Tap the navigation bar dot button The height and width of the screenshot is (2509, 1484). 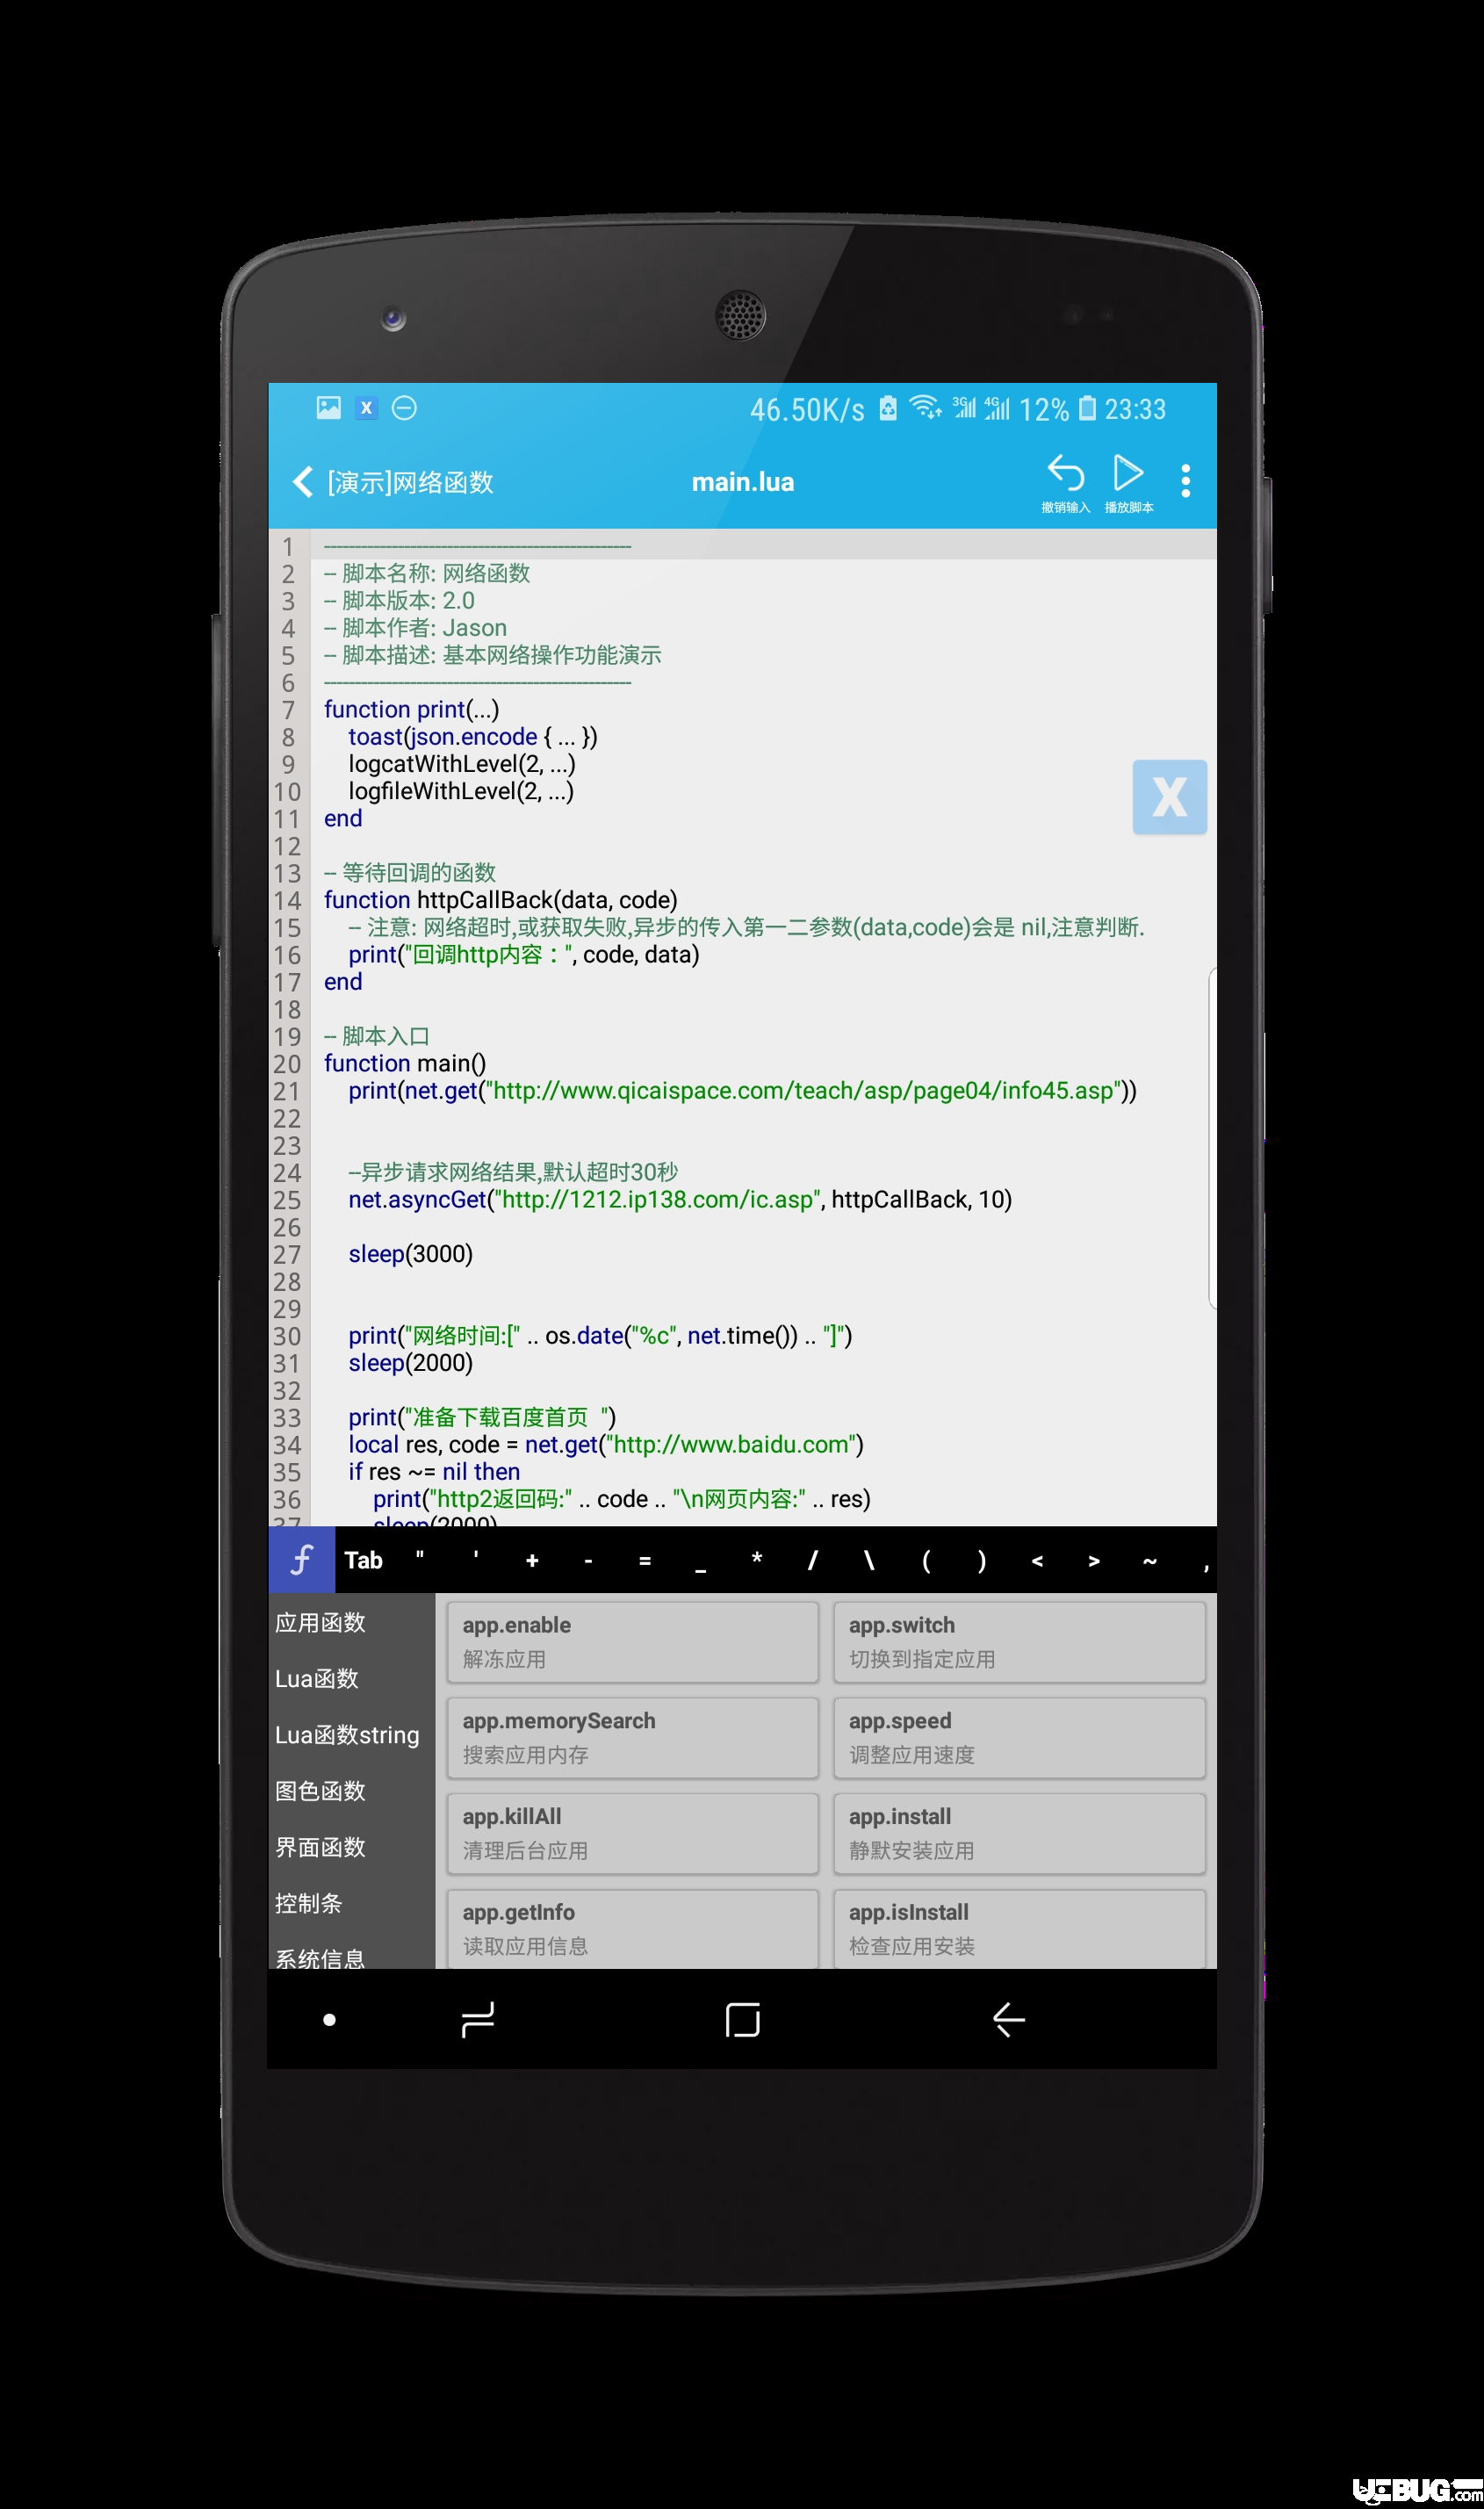[x=329, y=2020]
